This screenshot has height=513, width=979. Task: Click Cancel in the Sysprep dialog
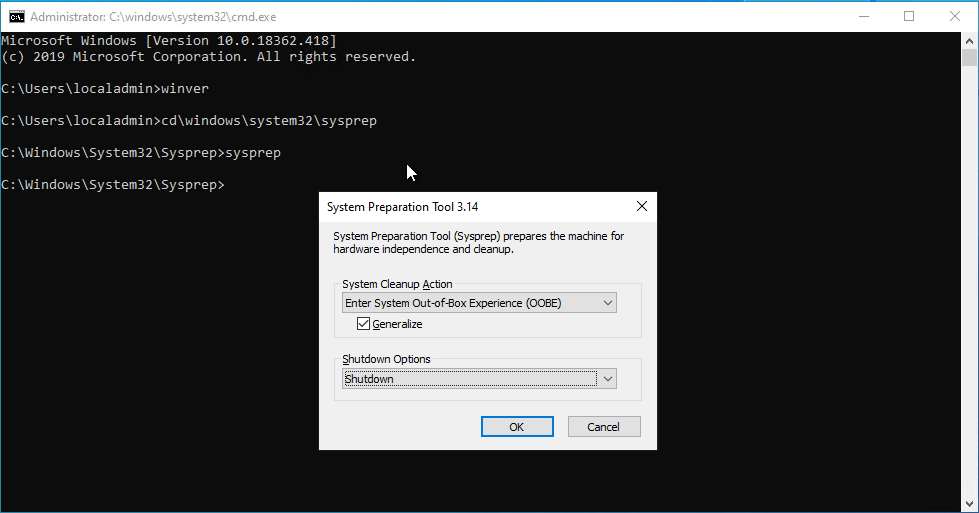point(604,427)
